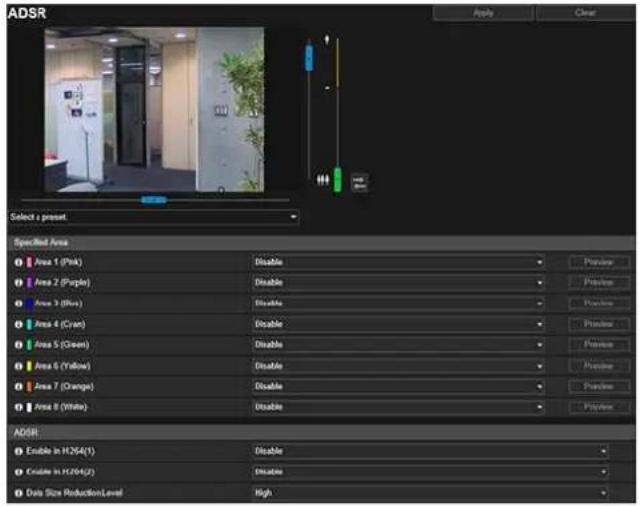This screenshot has width=640, height=506.
Task: Click the ADSR page title
Action: click(27, 13)
